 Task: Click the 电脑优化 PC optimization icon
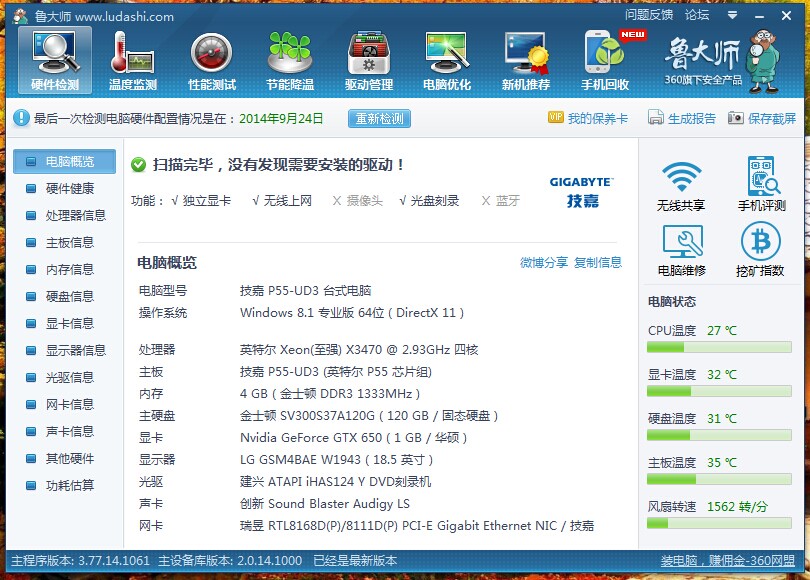coord(447,60)
